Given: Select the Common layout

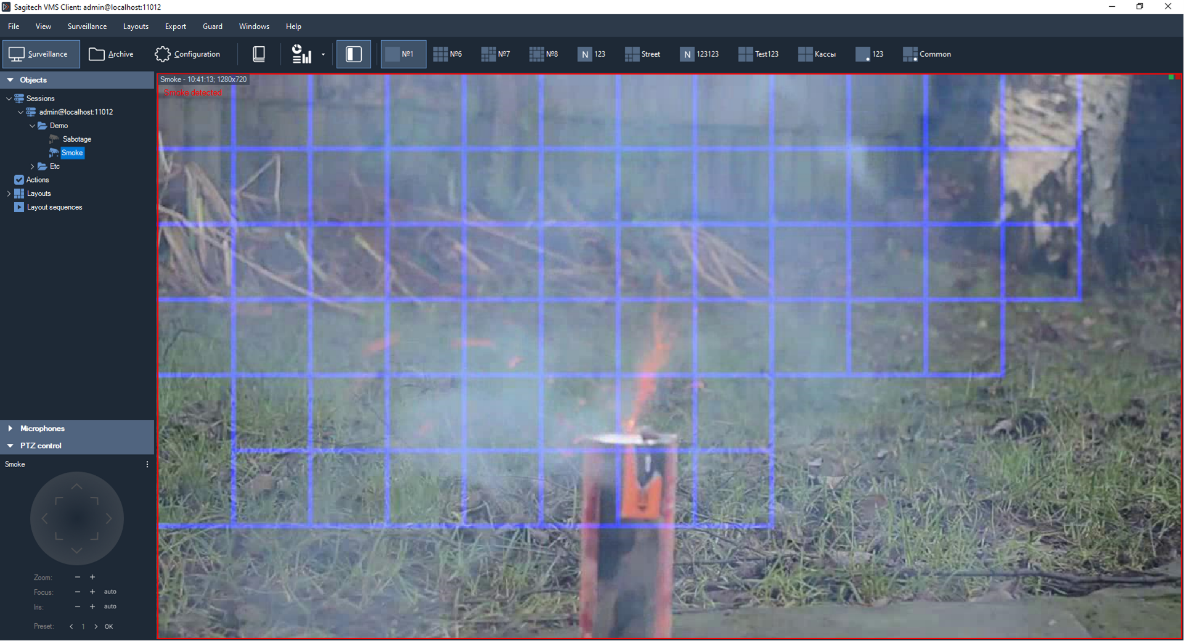Looking at the screenshot, I should click(927, 54).
